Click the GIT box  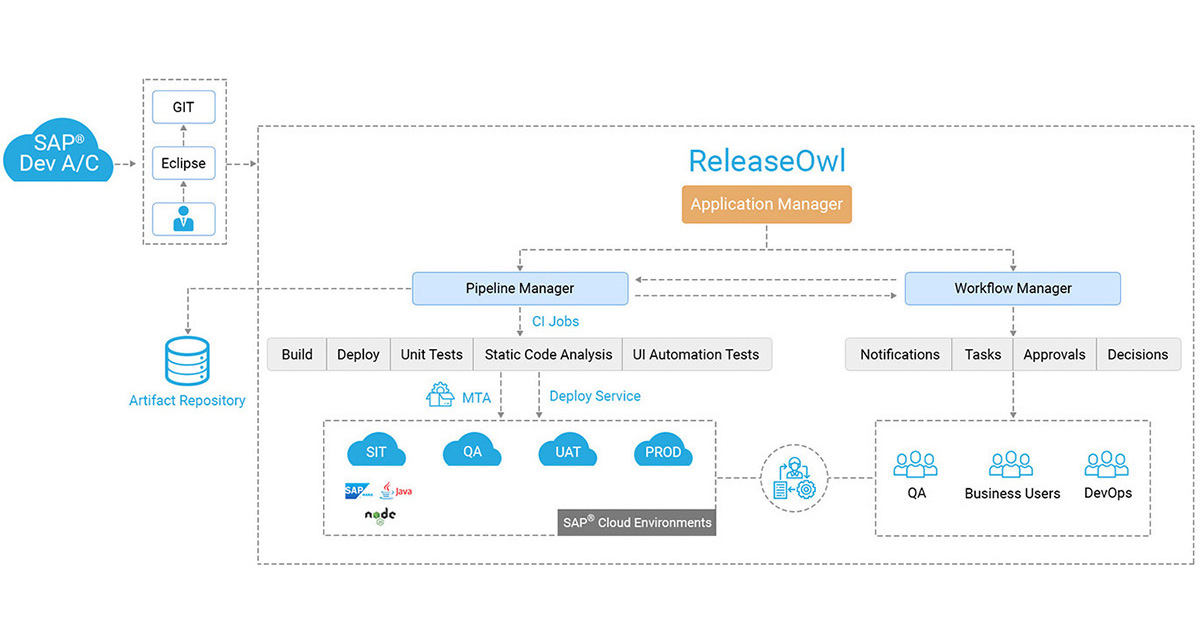(x=183, y=104)
